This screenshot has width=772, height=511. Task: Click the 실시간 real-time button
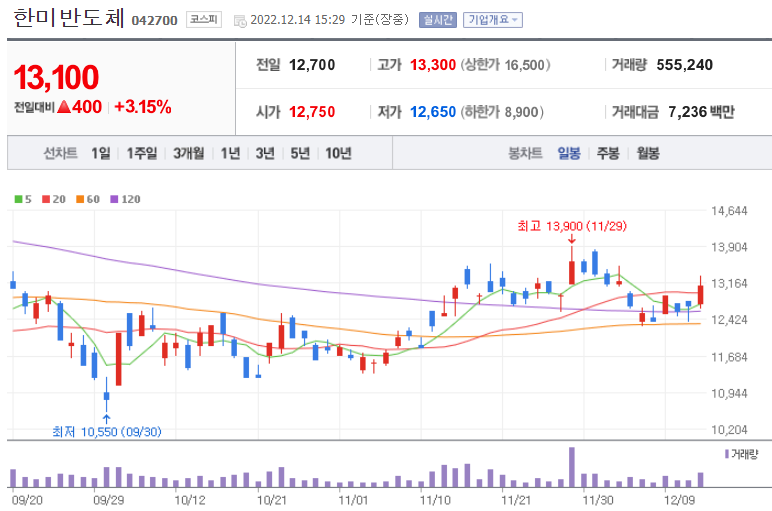pyautogui.click(x=438, y=20)
